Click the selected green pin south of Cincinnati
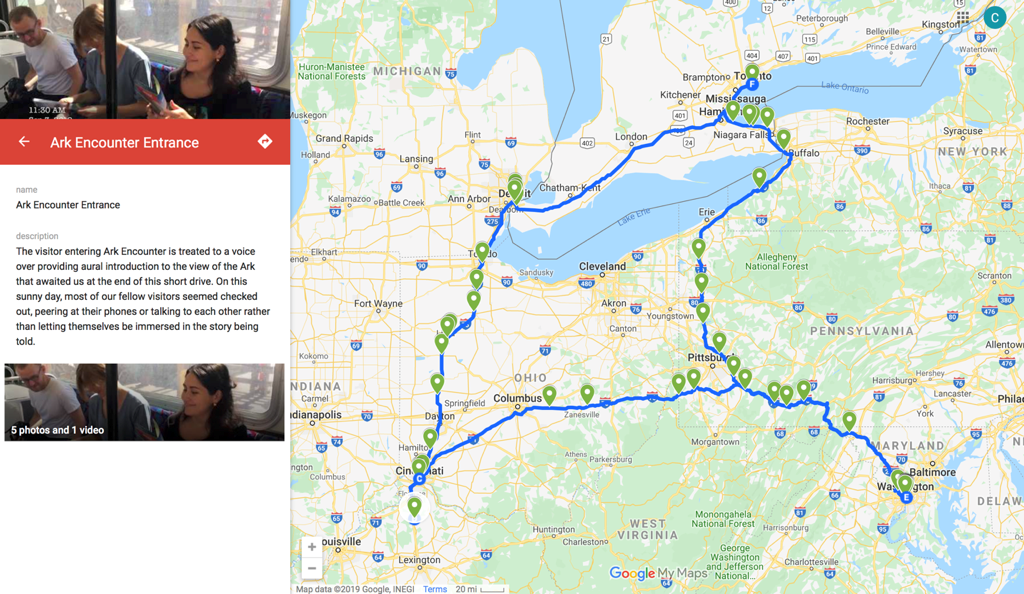 point(414,507)
